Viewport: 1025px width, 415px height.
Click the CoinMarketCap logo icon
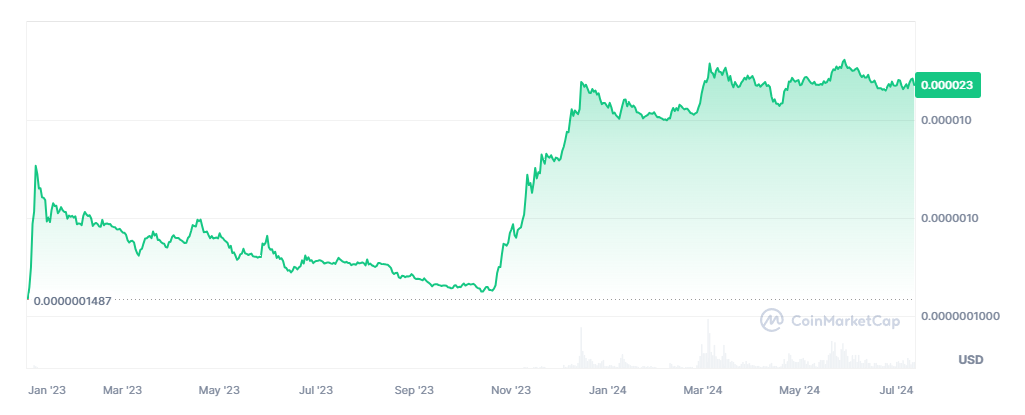point(772,320)
